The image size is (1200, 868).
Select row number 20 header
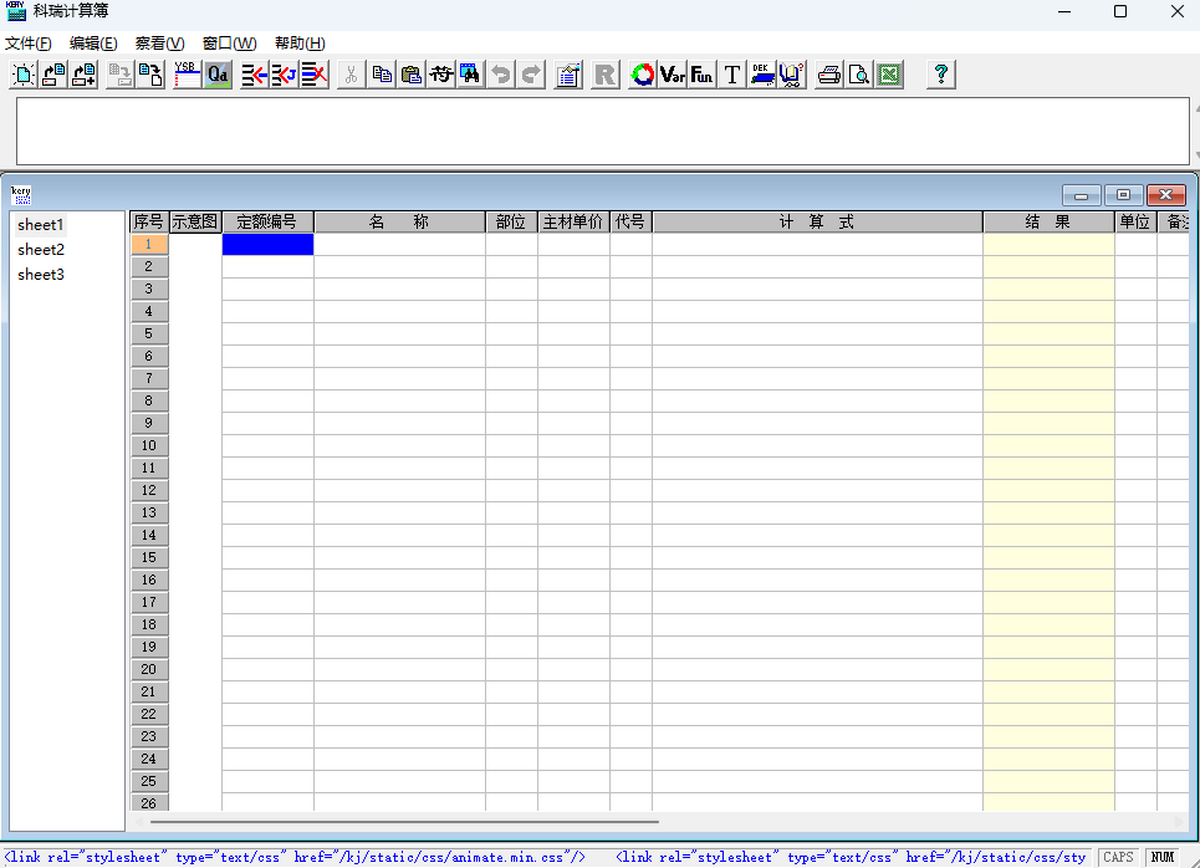149,670
